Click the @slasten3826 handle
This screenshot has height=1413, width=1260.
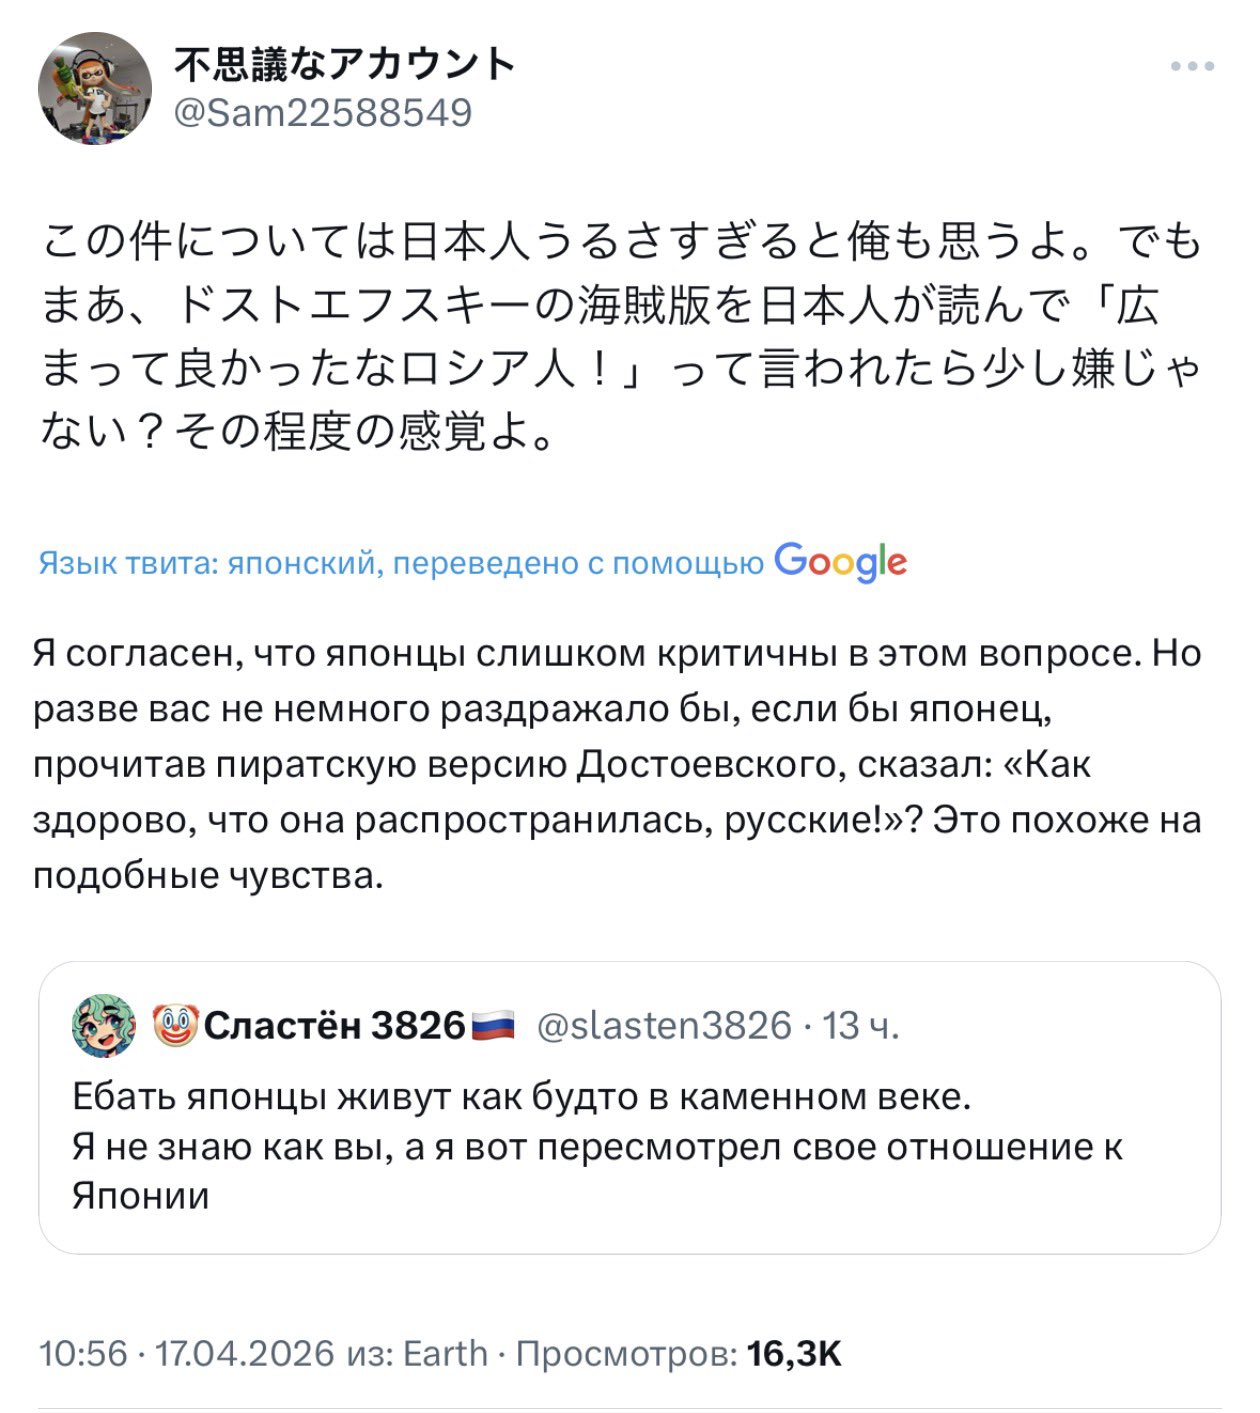(664, 1025)
